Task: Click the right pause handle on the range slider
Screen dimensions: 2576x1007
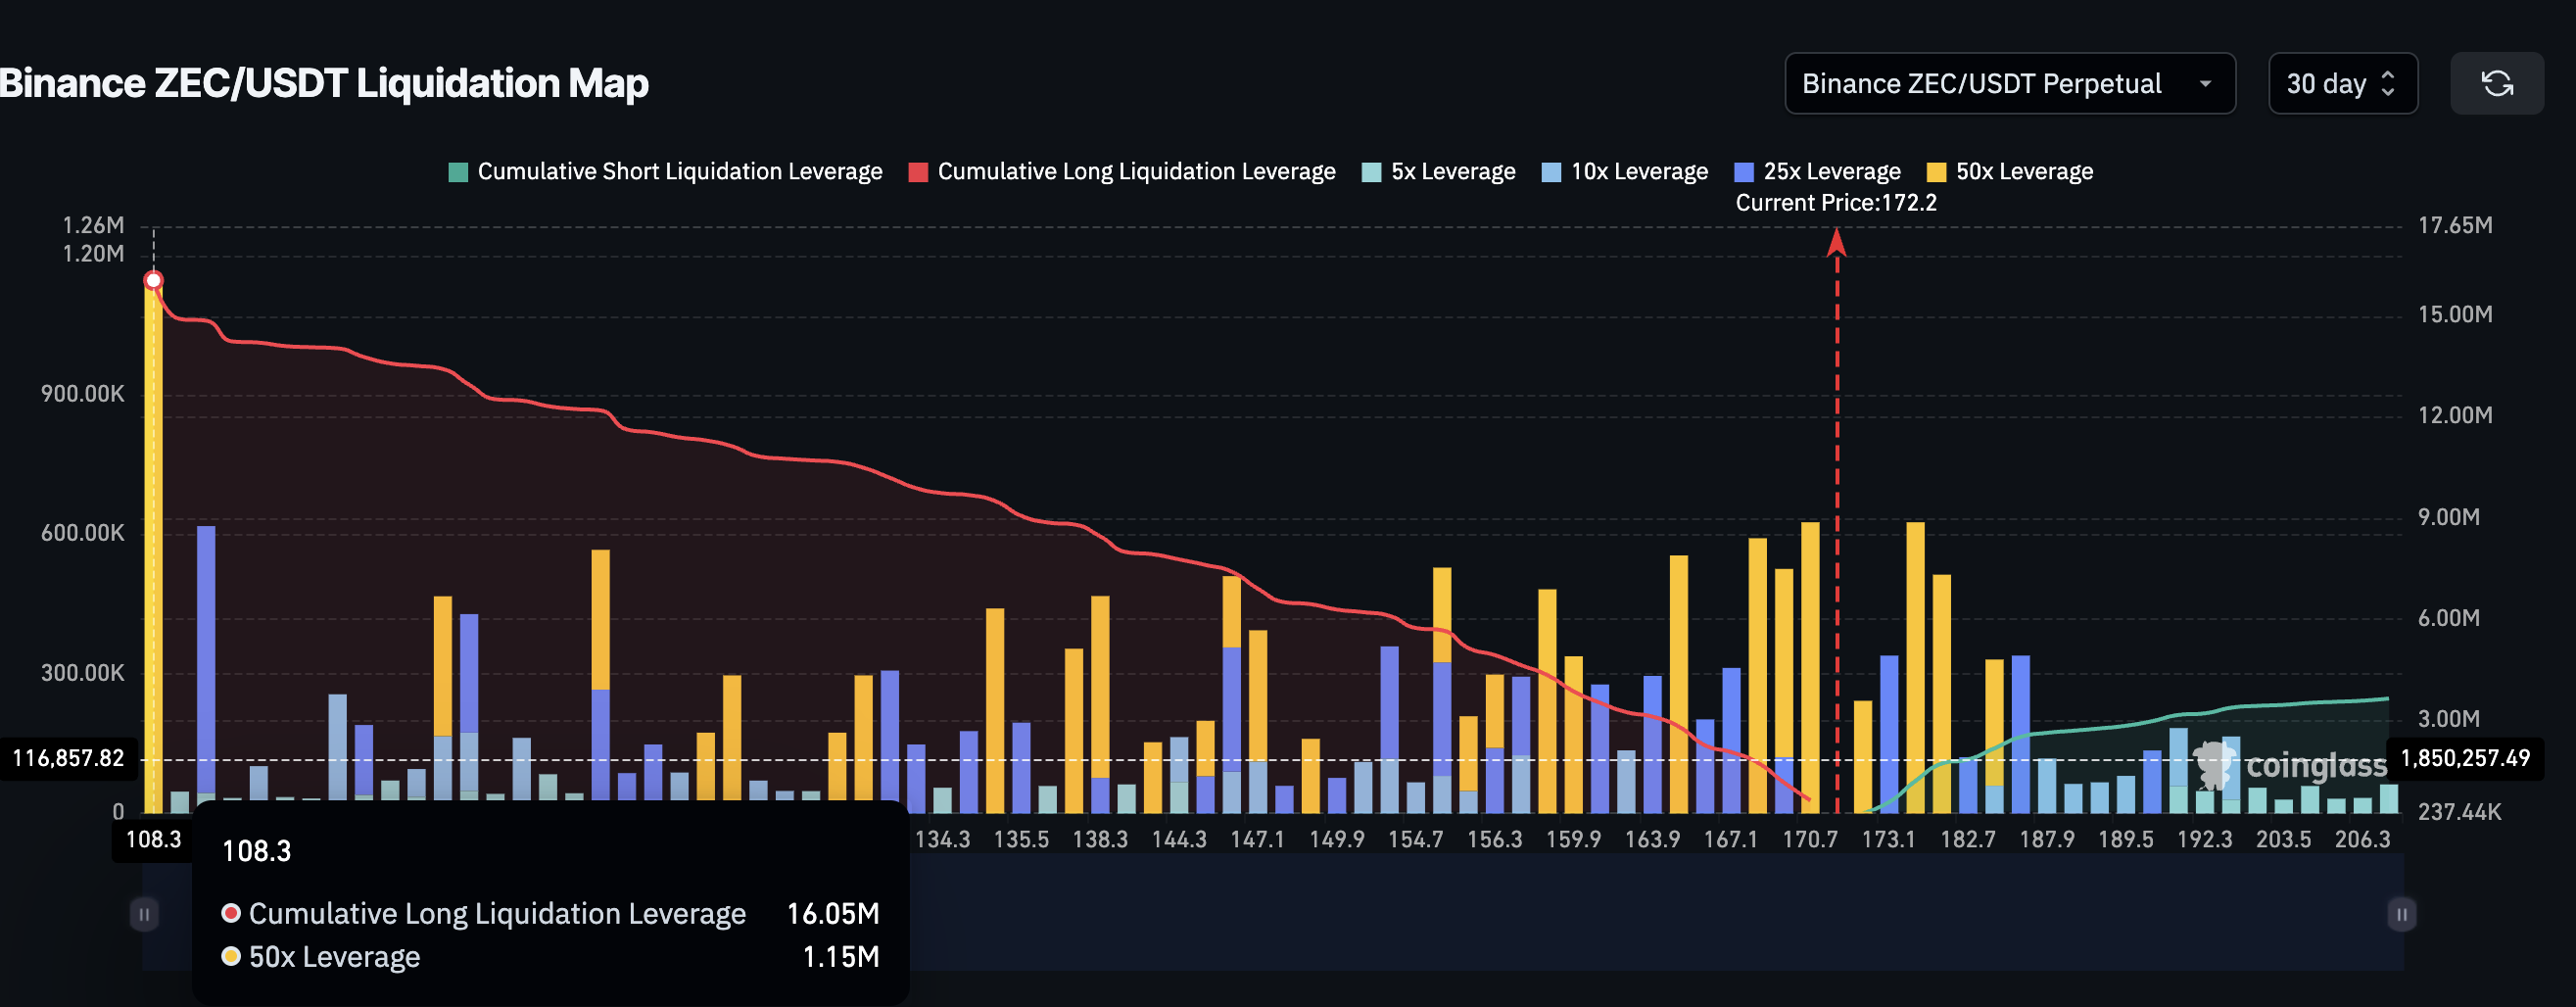Action: [2402, 912]
